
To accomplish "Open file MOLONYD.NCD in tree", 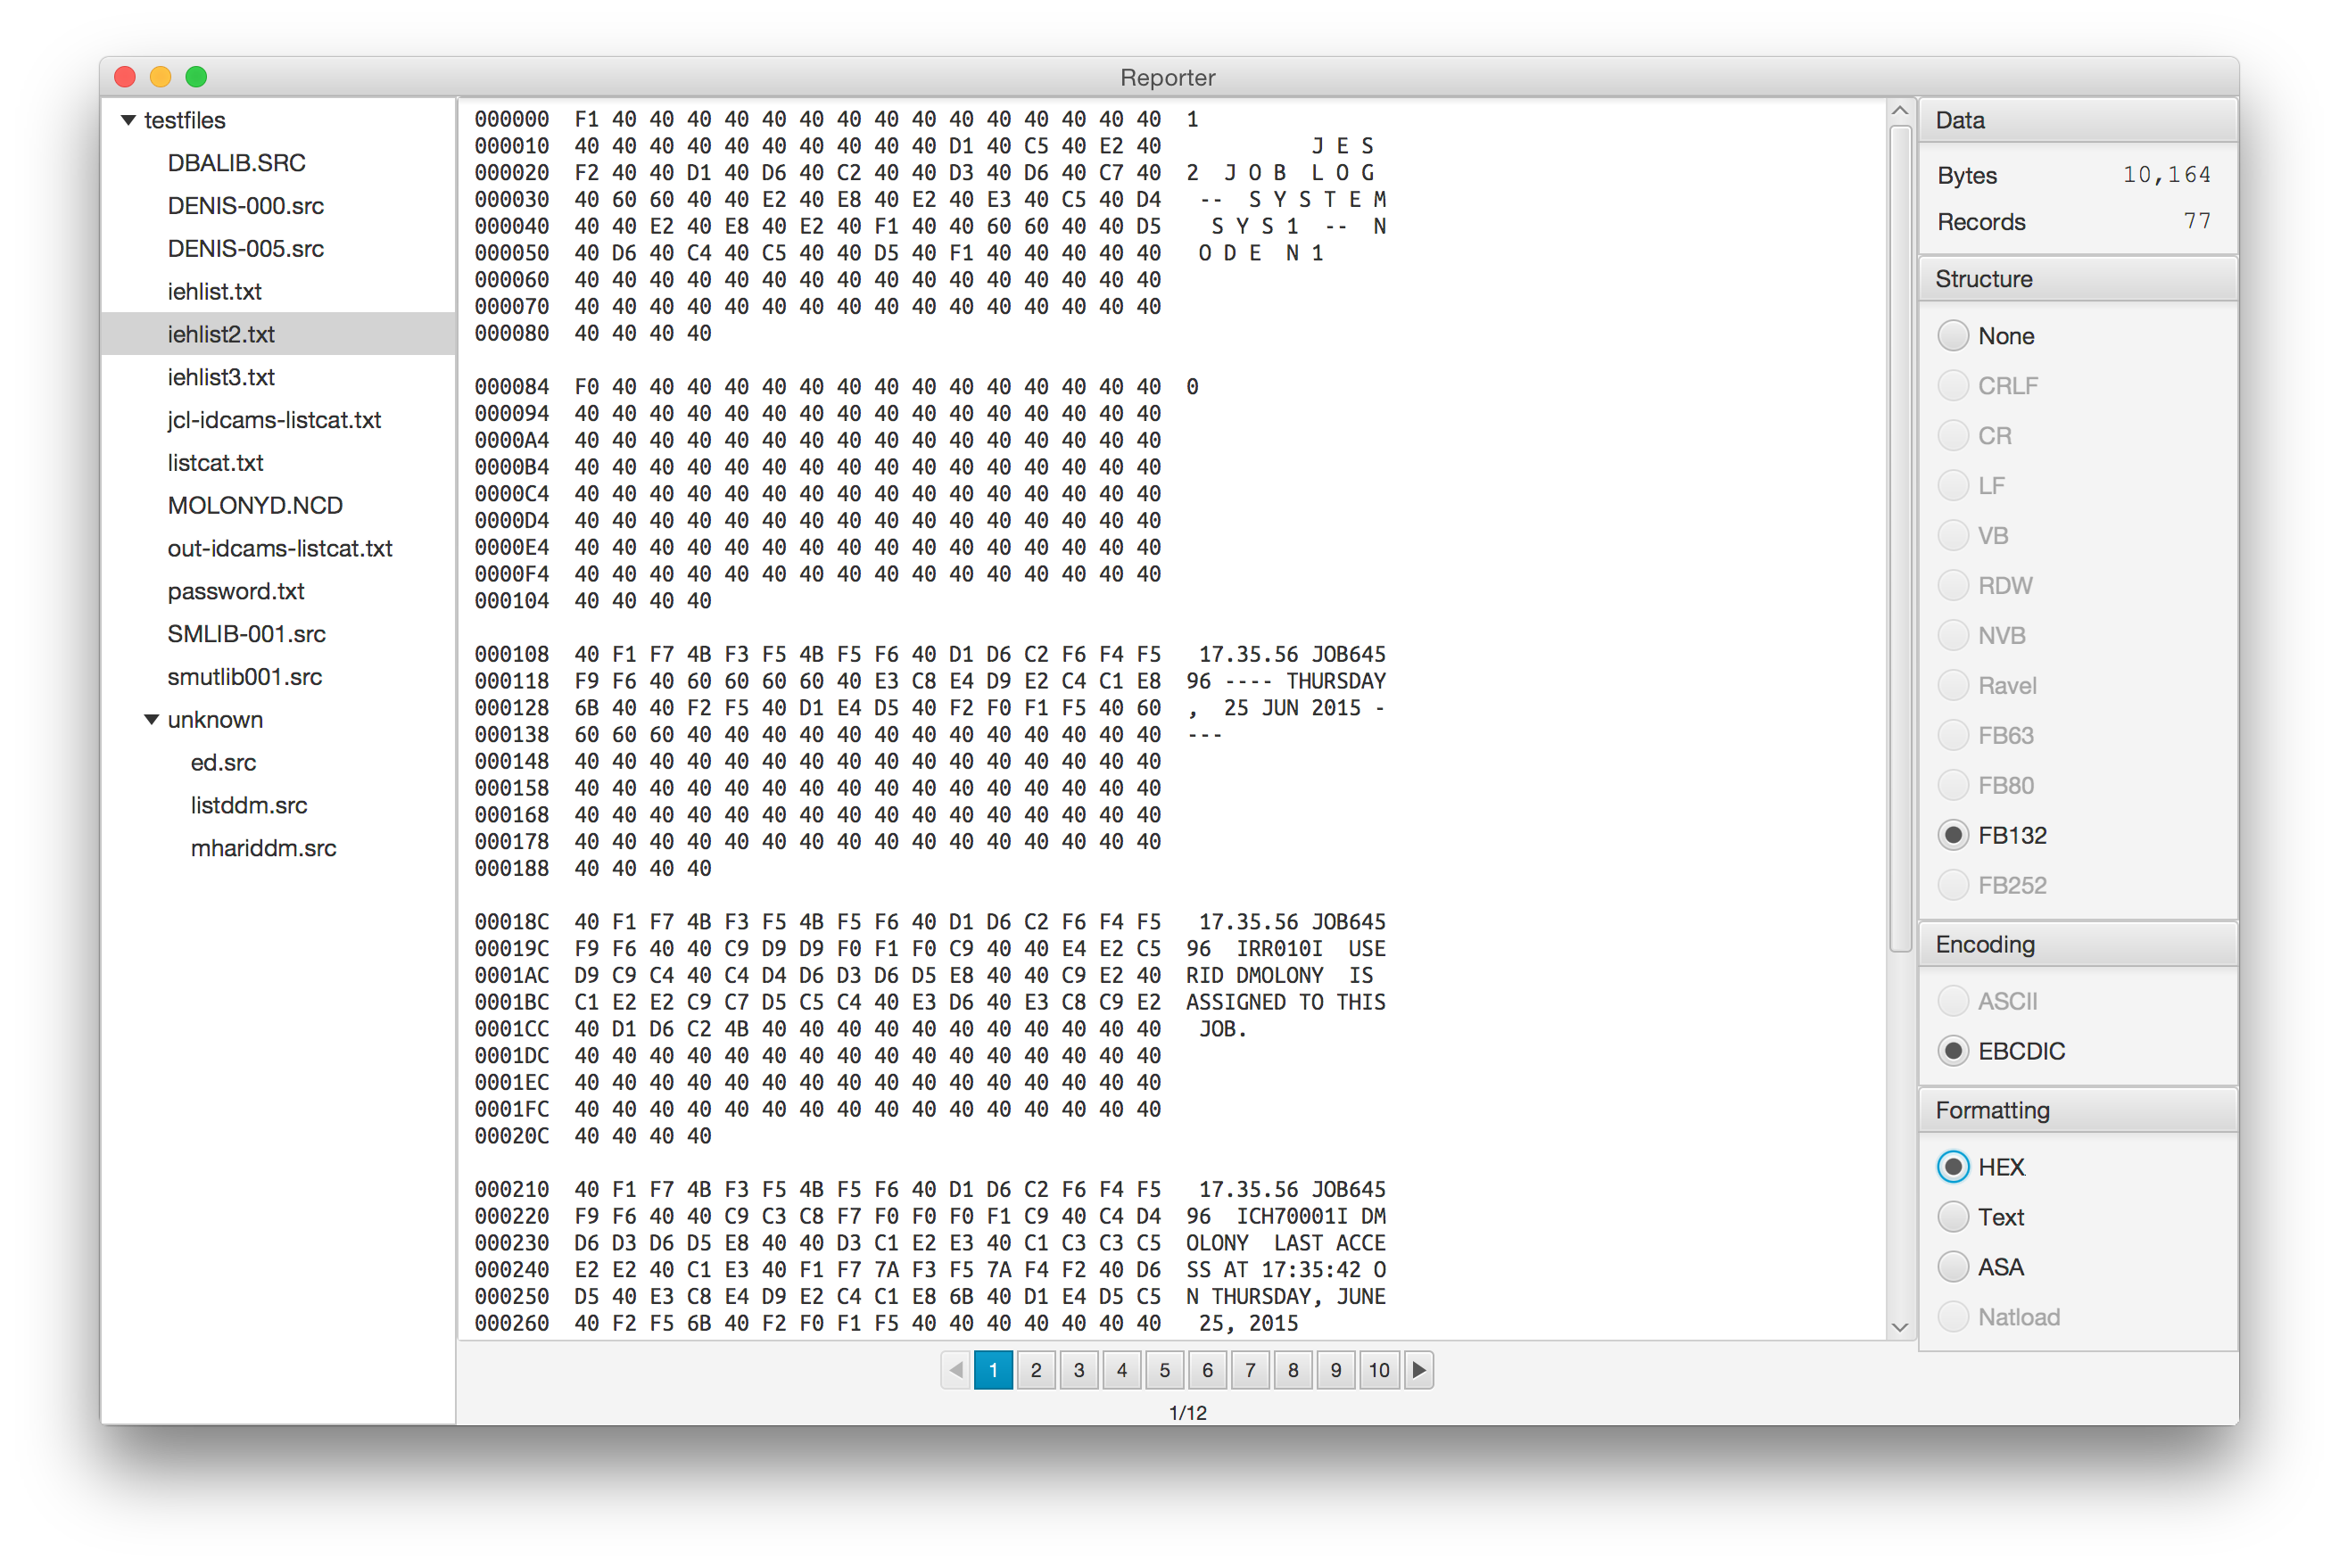I will [255, 506].
